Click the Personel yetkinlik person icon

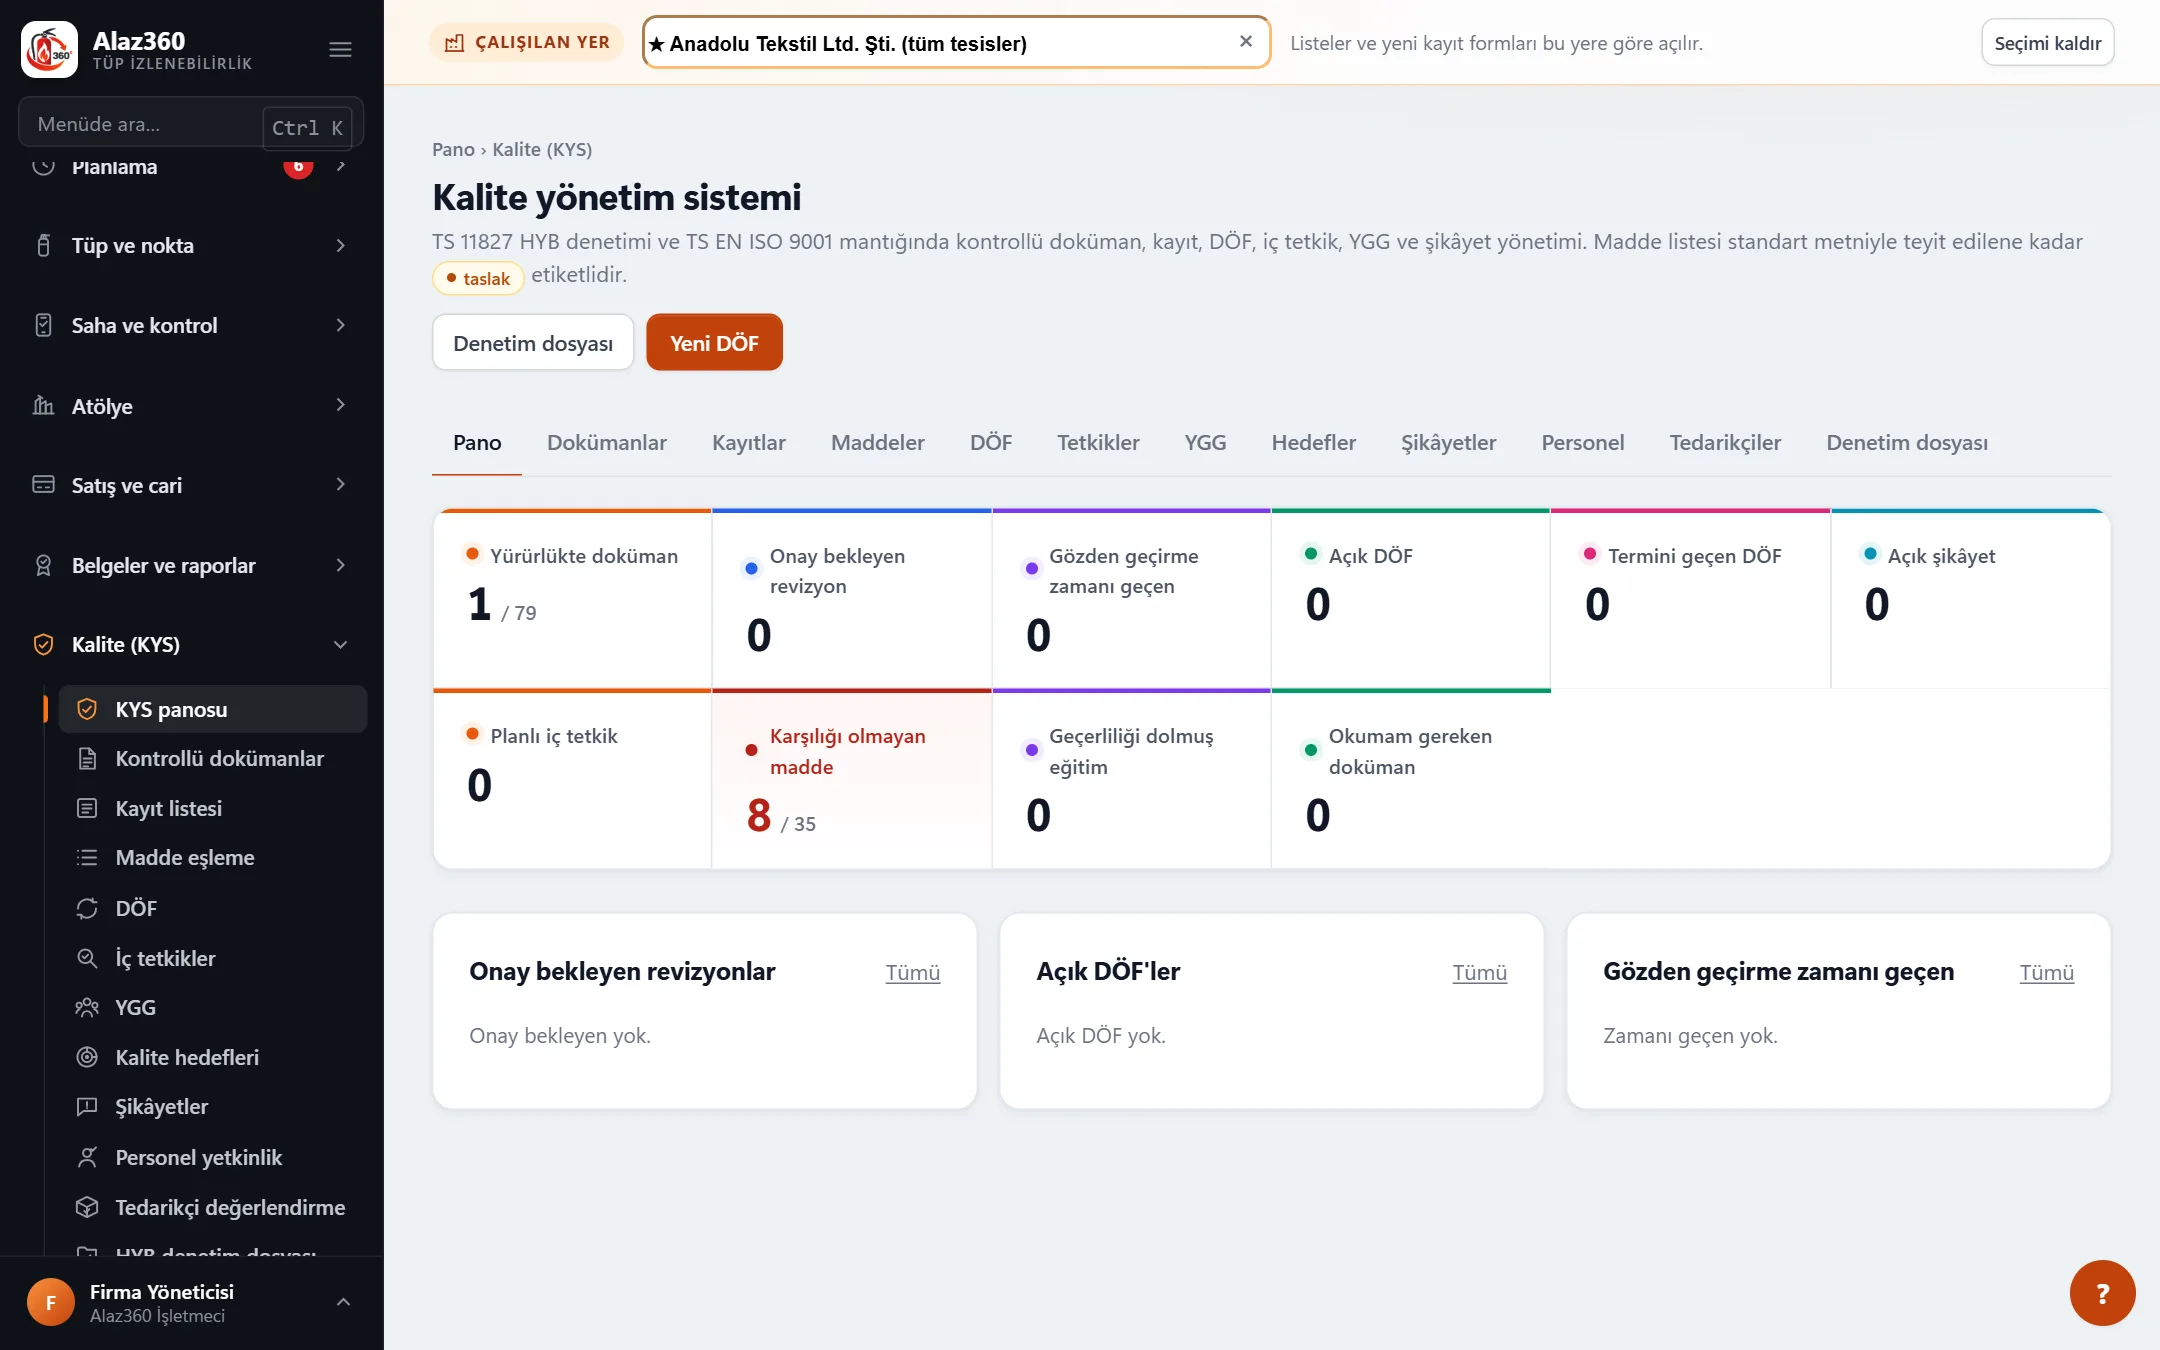[87, 1157]
